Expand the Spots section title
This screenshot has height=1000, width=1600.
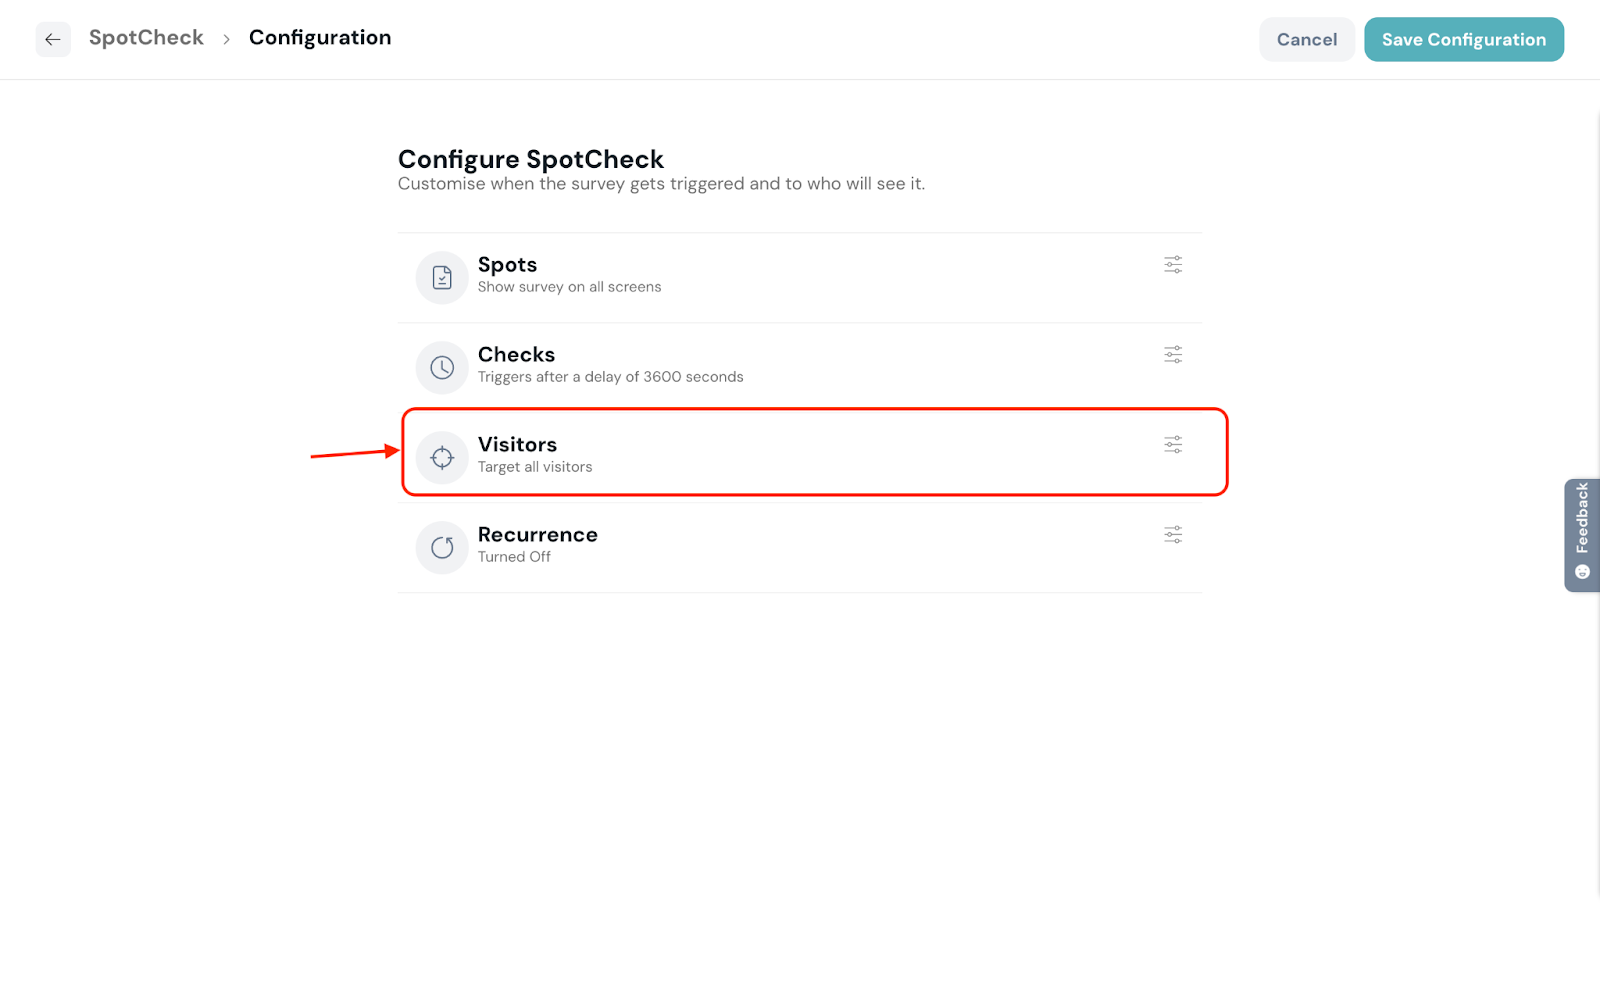click(507, 265)
